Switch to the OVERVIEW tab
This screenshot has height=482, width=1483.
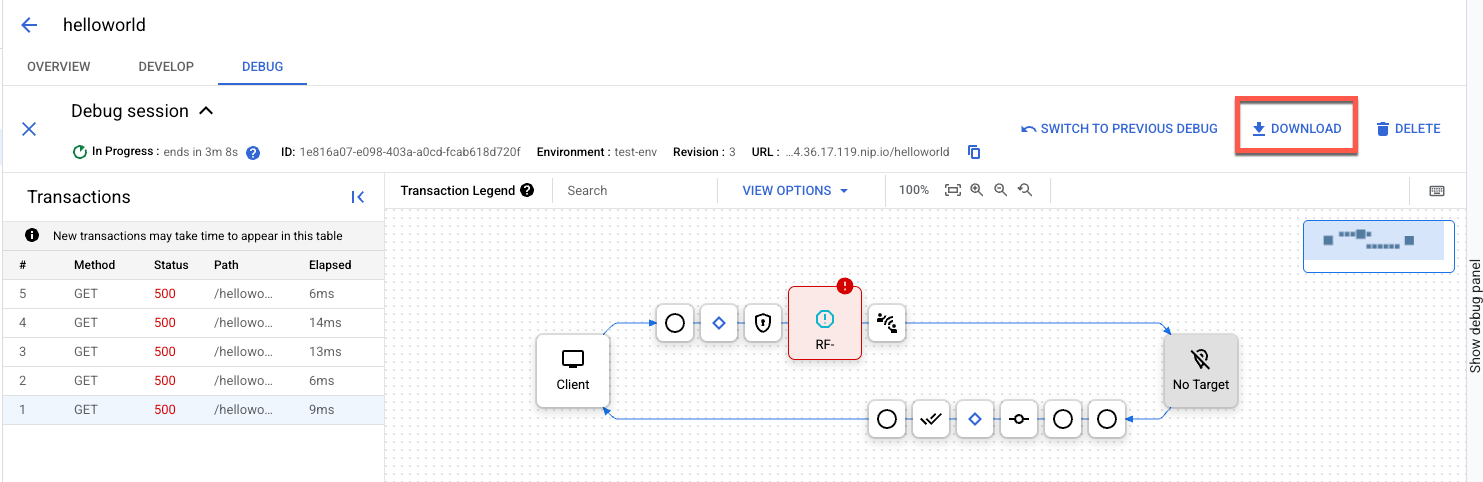point(59,67)
